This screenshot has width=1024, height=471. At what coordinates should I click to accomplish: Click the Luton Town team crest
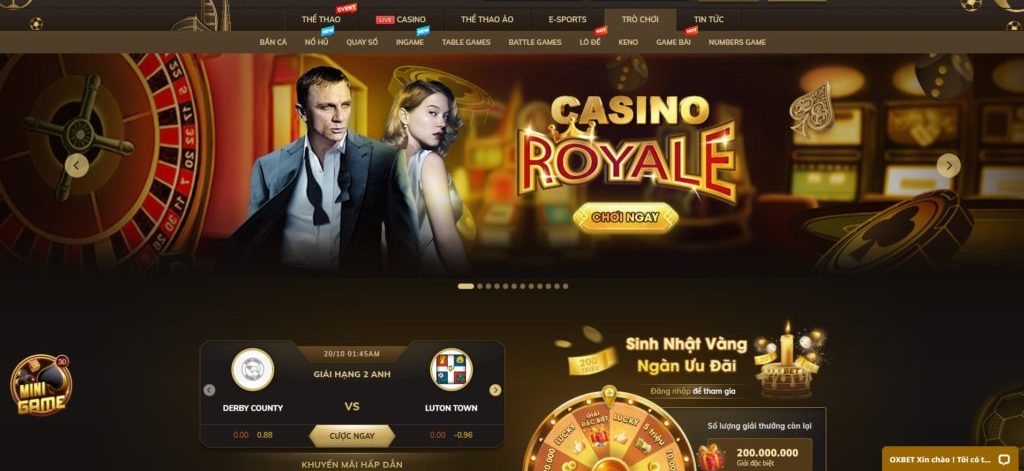451,370
